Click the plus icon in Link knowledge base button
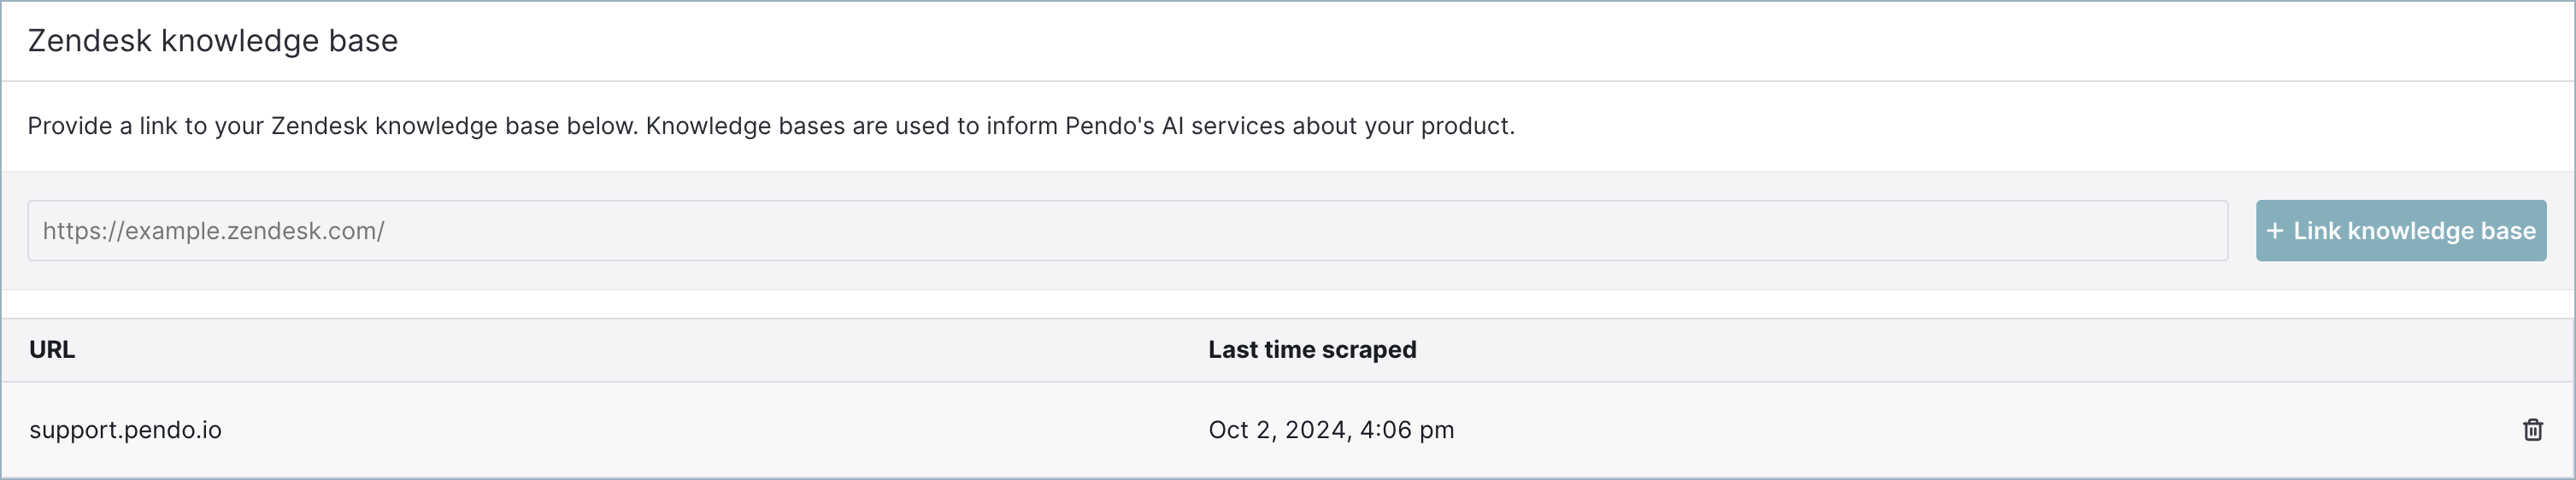 coord(2275,231)
